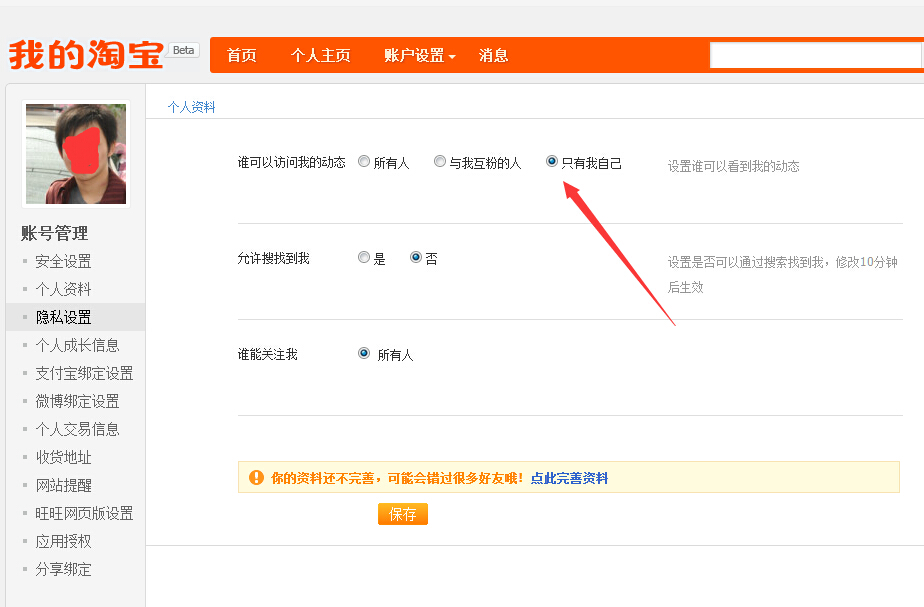Select 只有我自己 radio option
The width and height of the screenshot is (924, 607).
click(552, 161)
